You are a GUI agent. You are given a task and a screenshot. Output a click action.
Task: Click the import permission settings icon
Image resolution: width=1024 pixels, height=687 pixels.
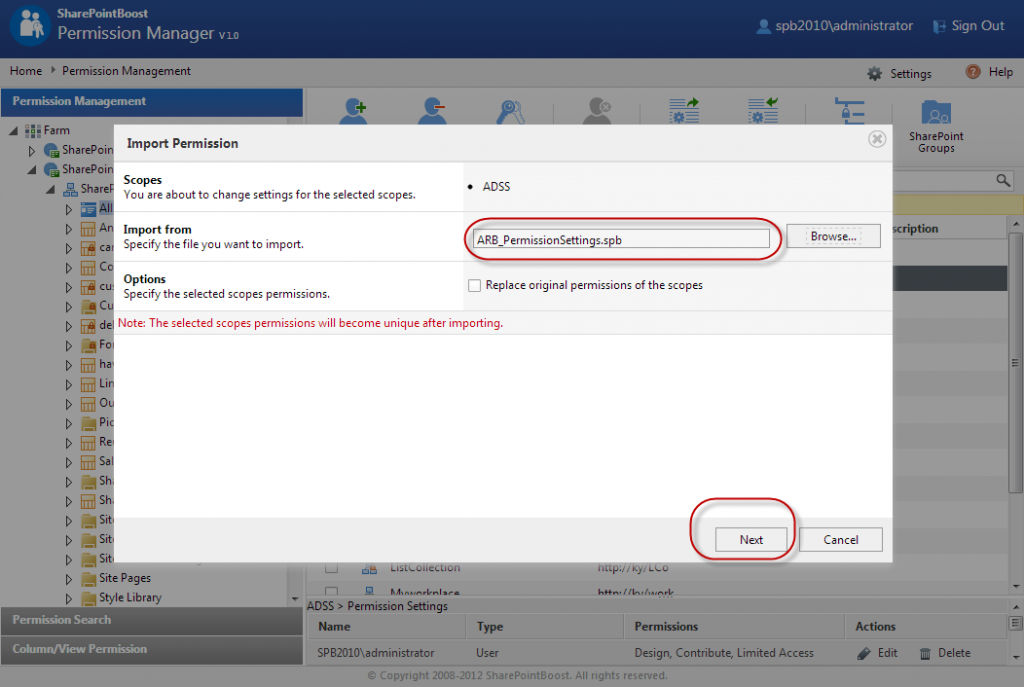point(763,112)
